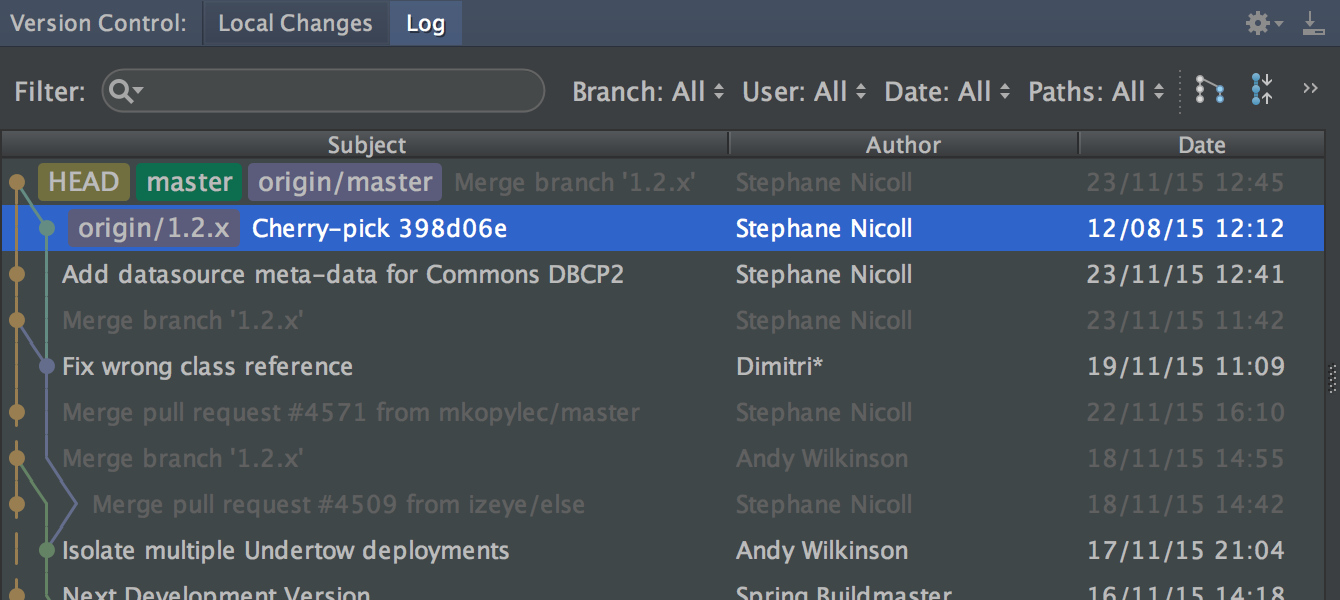Click the origin/1.2.x commit graph node
This screenshot has height=600, width=1340.
[47, 229]
